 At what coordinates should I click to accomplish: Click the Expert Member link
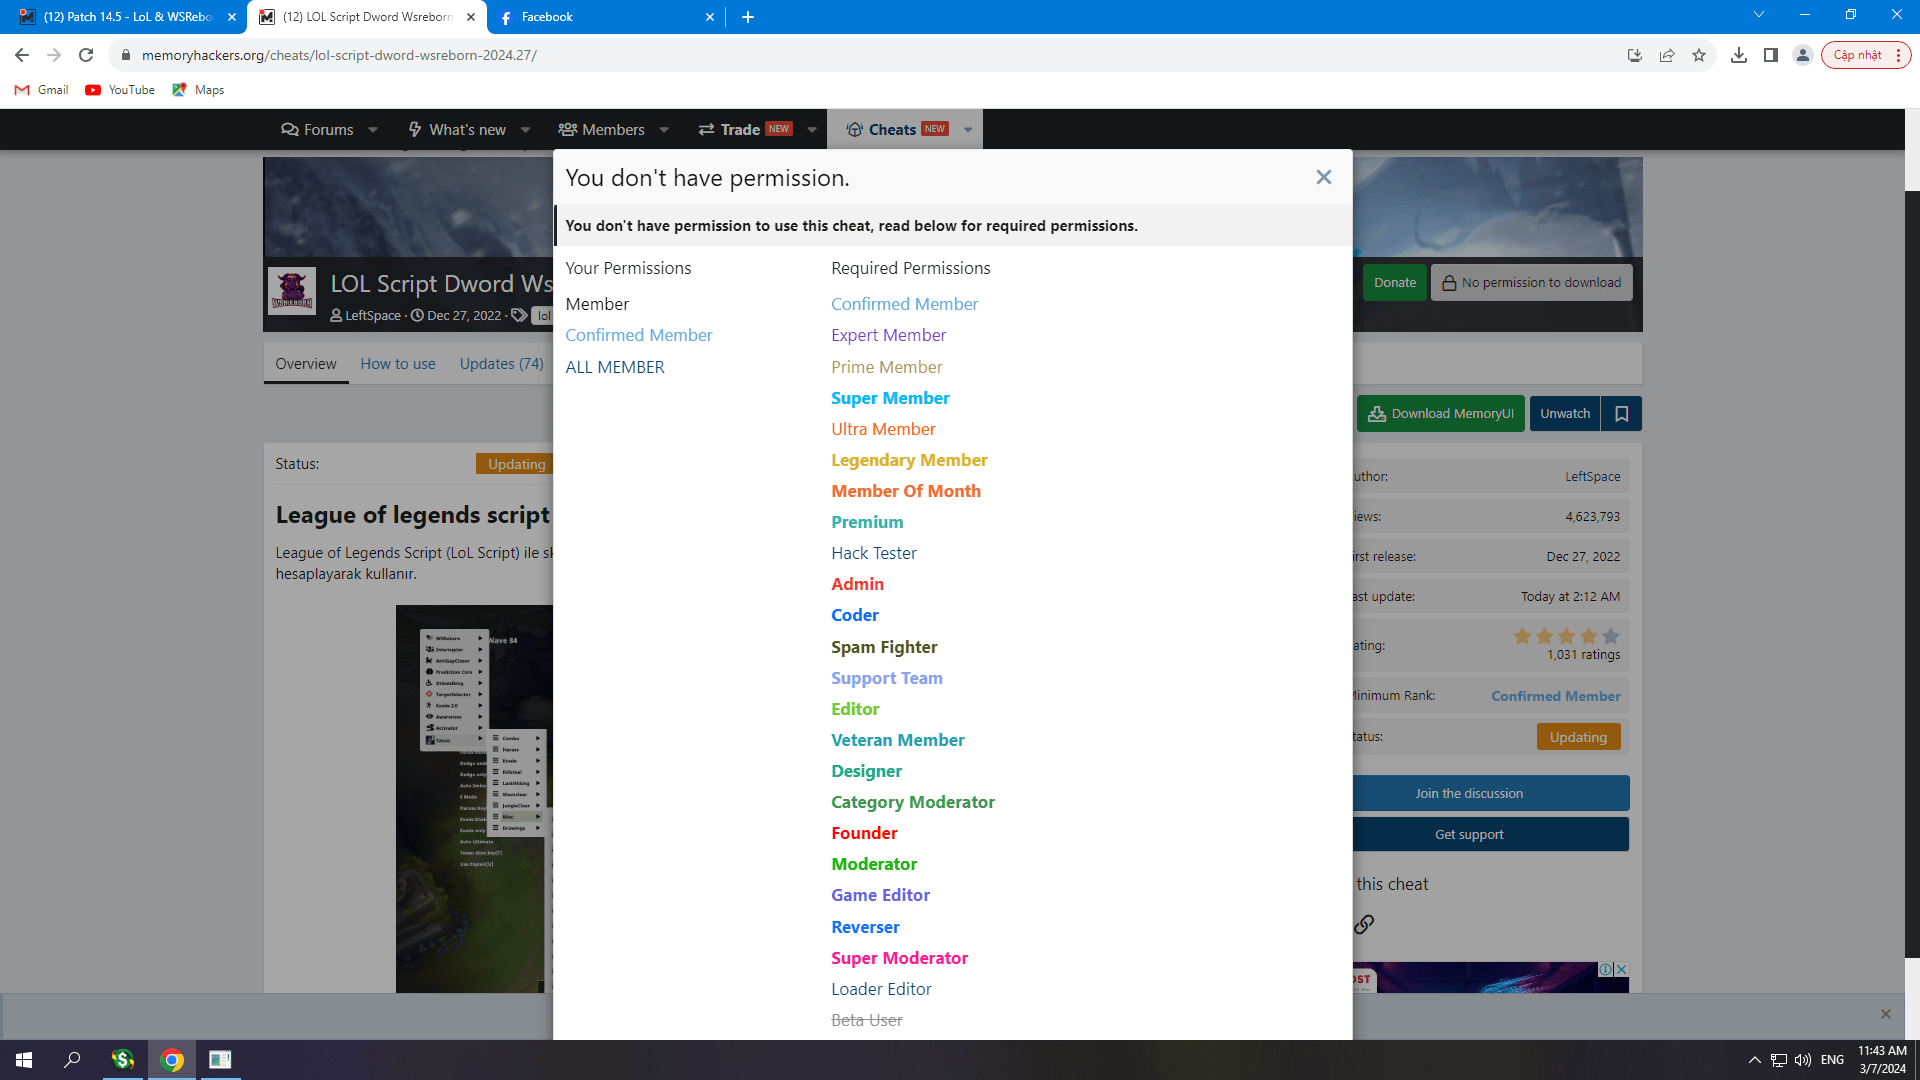point(888,335)
